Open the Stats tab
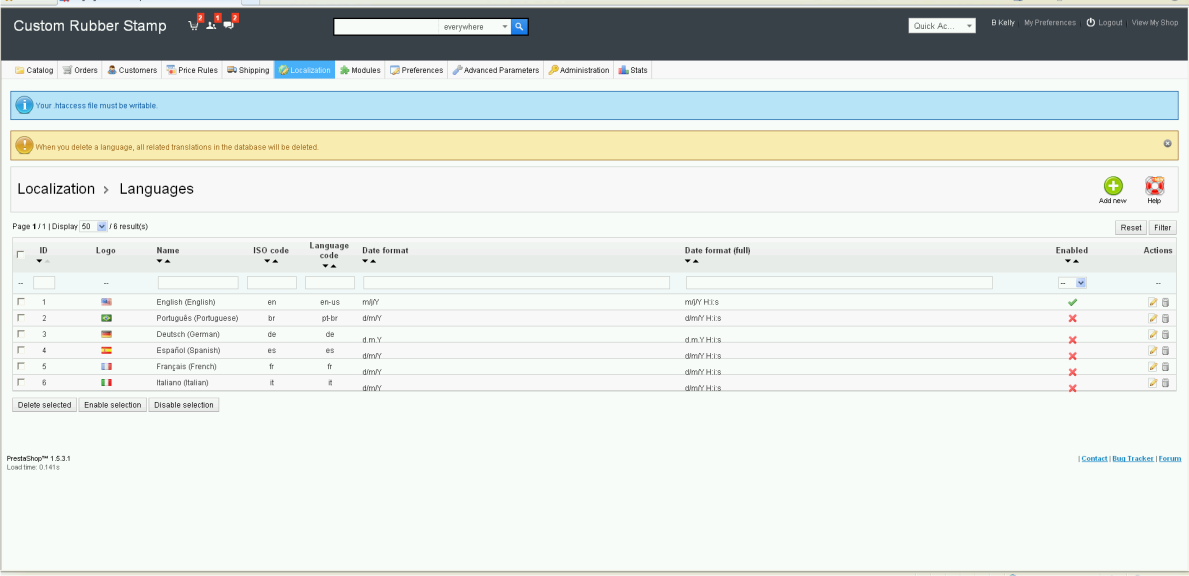 pyautogui.click(x=633, y=70)
